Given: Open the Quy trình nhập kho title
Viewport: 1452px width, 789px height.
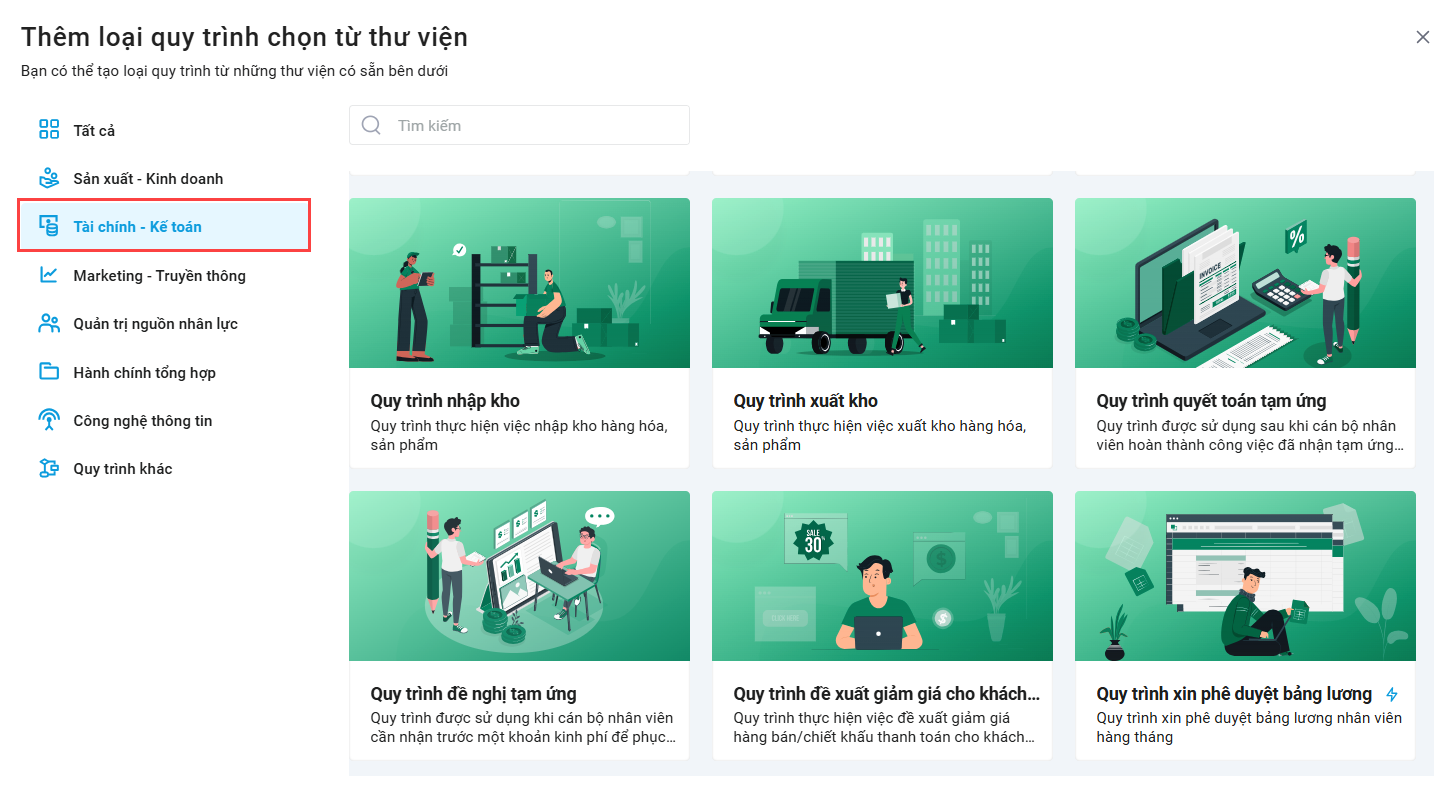Looking at the screenshot, I should click(x=445, y=401).
